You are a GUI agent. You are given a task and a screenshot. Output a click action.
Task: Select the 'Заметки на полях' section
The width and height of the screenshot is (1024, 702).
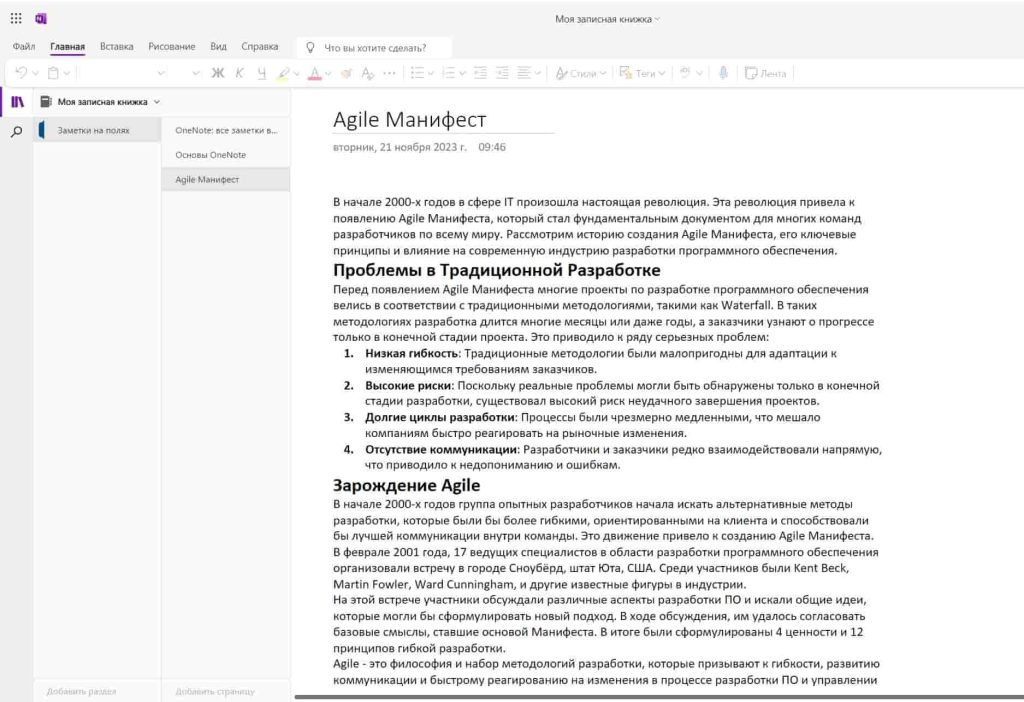click(x=97, y=130)
